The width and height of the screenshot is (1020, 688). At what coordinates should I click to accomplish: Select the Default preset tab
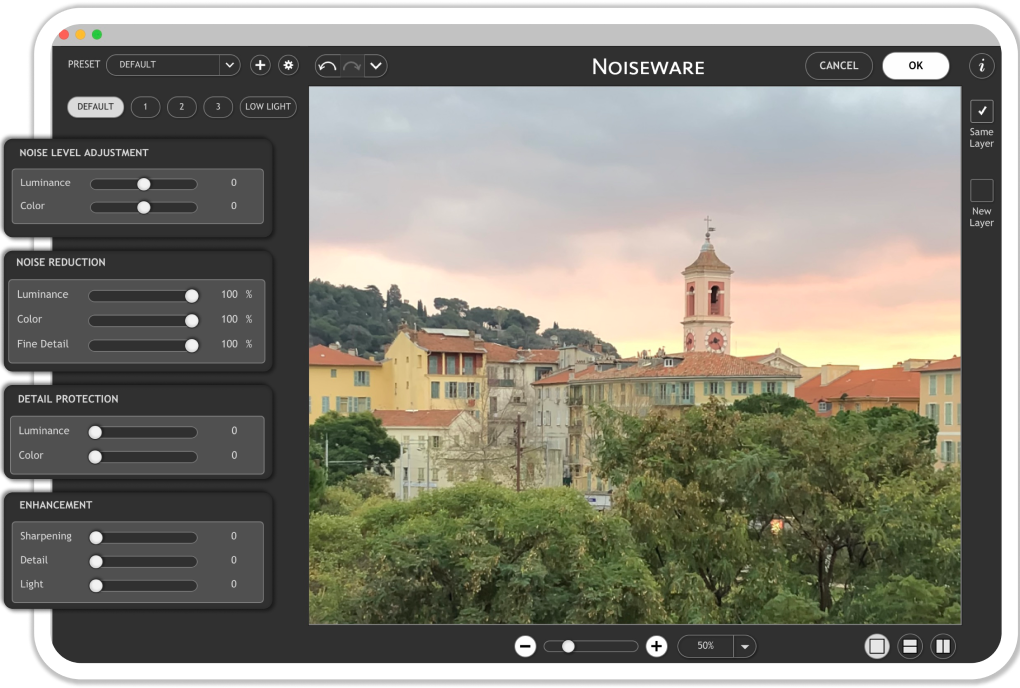pyautogui.click(x=95, y=106)
